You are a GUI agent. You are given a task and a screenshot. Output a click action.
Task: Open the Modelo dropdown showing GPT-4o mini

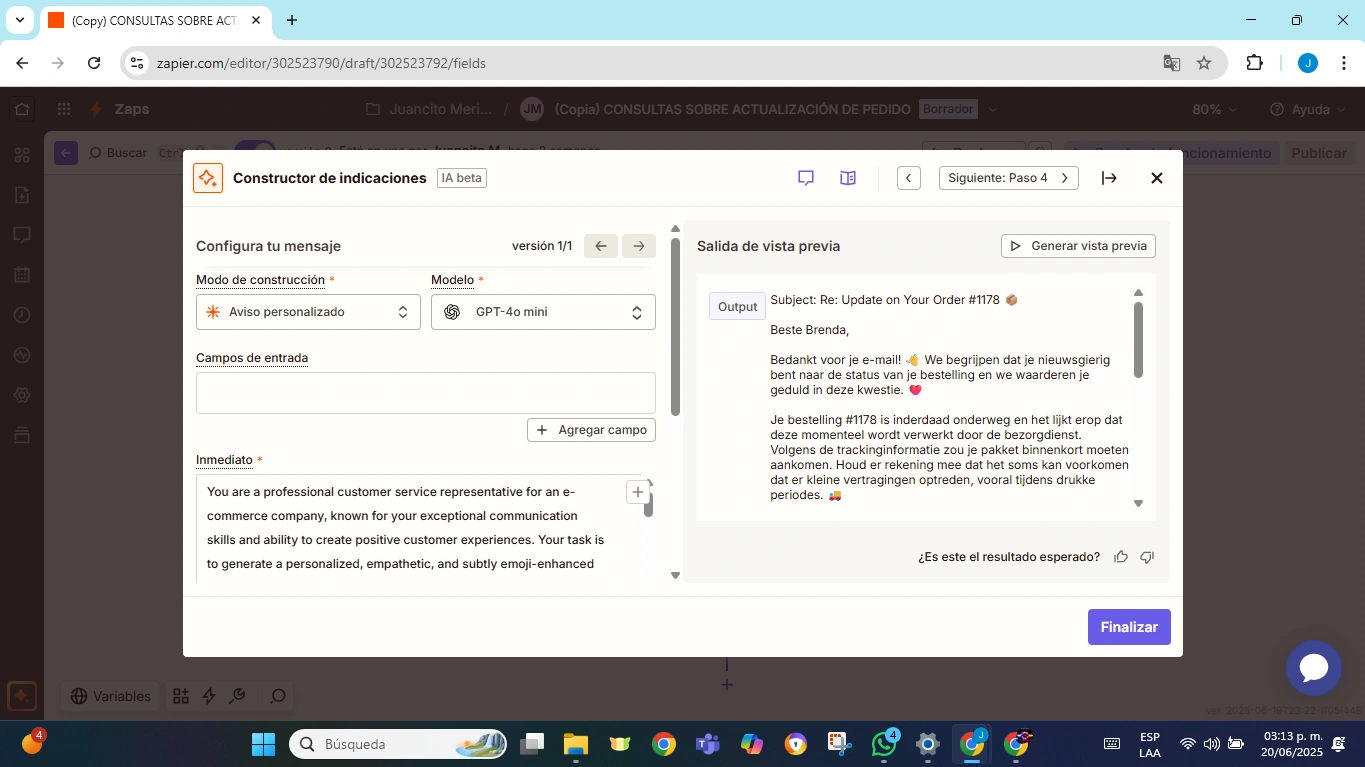pyautogui.click(x=543, y=312)
